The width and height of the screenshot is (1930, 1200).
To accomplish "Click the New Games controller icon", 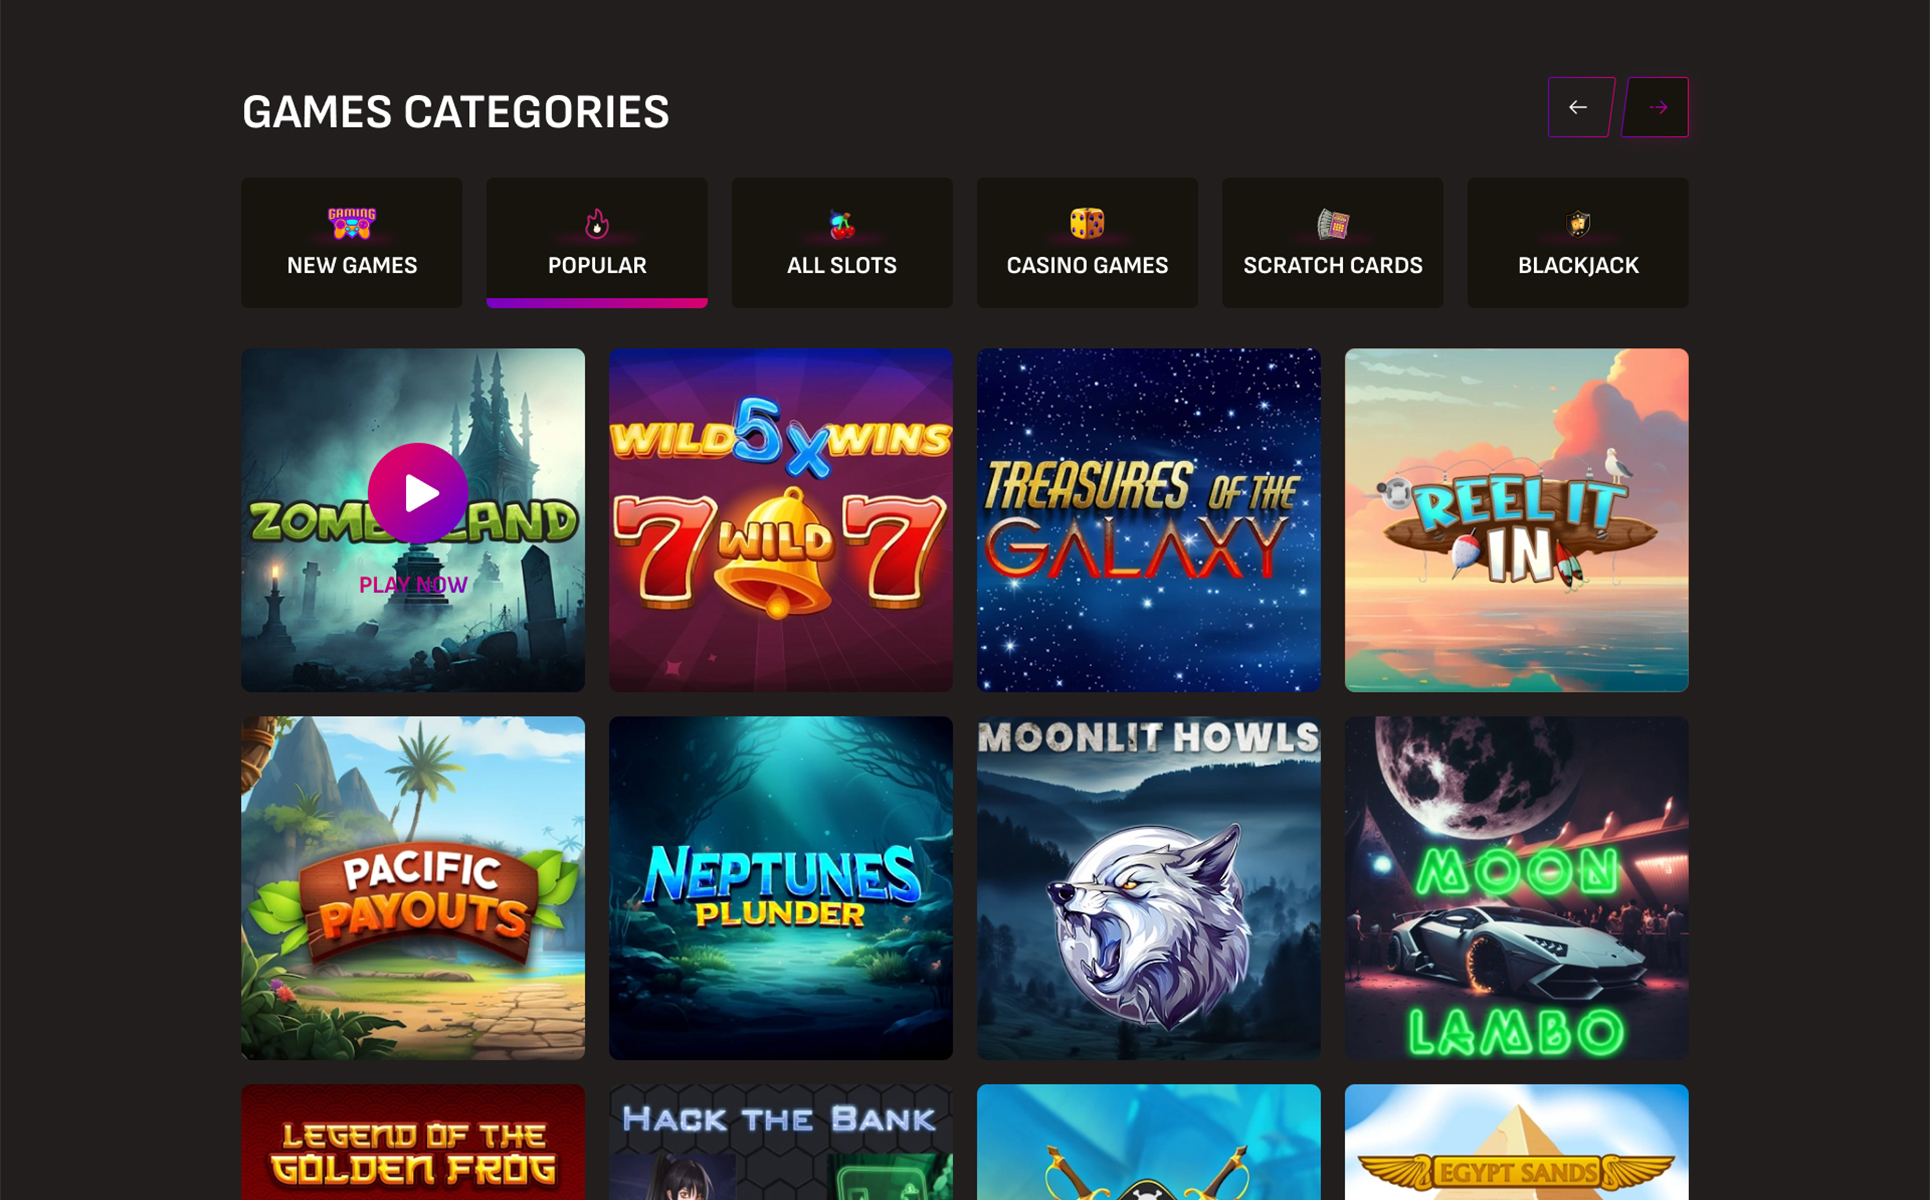I will pyautogui.click(x=352, y=223).
